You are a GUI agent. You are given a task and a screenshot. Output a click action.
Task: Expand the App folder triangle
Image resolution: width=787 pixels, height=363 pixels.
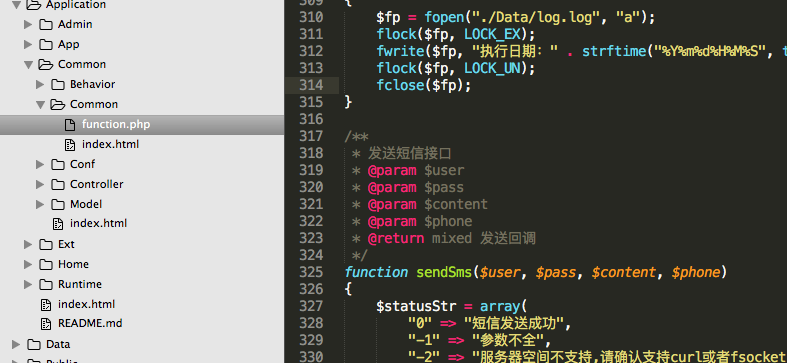coord(28,44)
